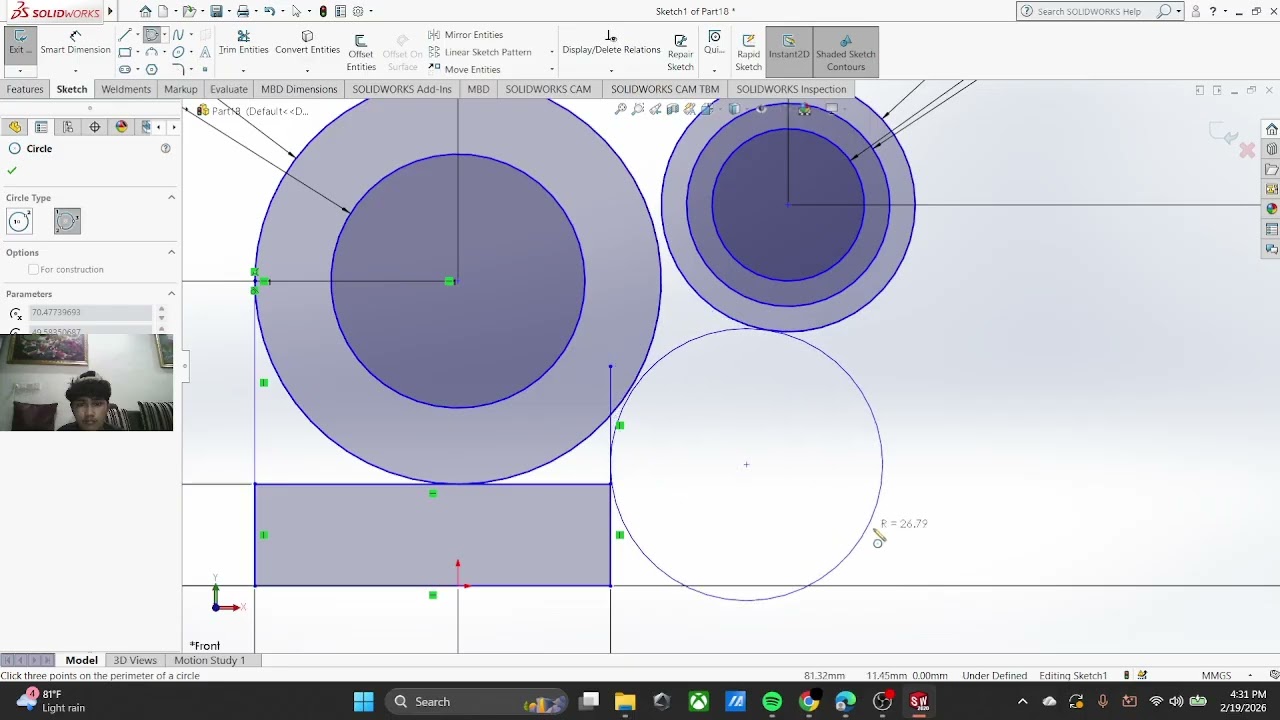Select the Corner Rectangle tool
The image size is (1280, 720).
(x=125, y=52)
